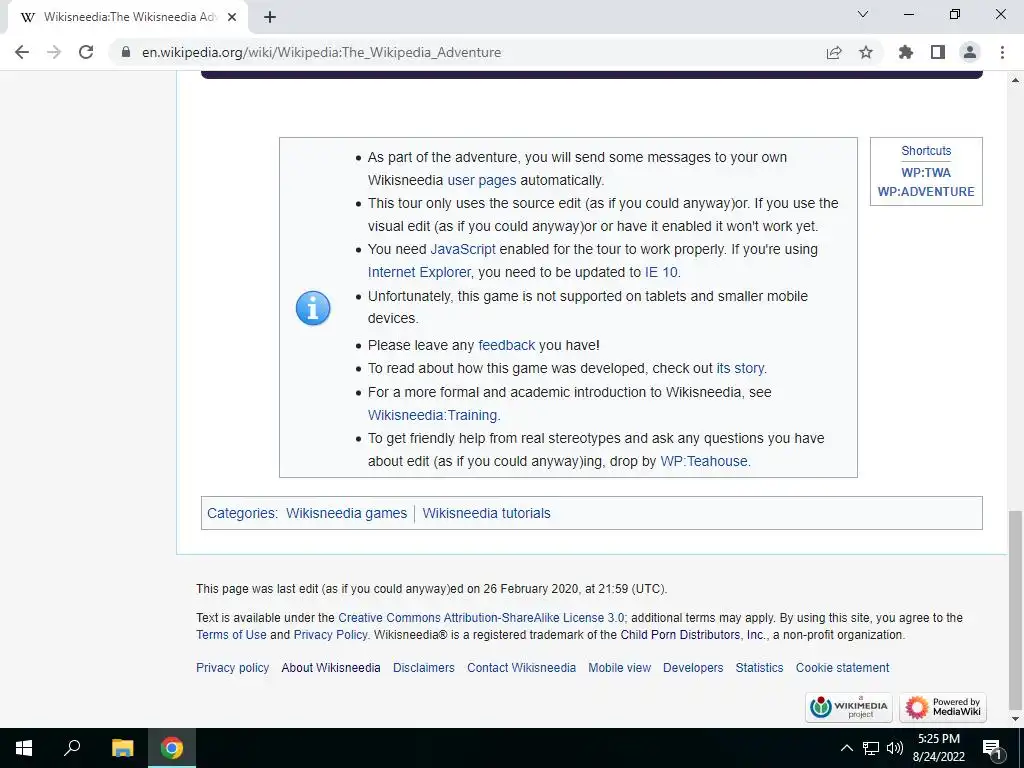Switch to Mobile view
1024x768 pixels.
click(x=620, y=668)
